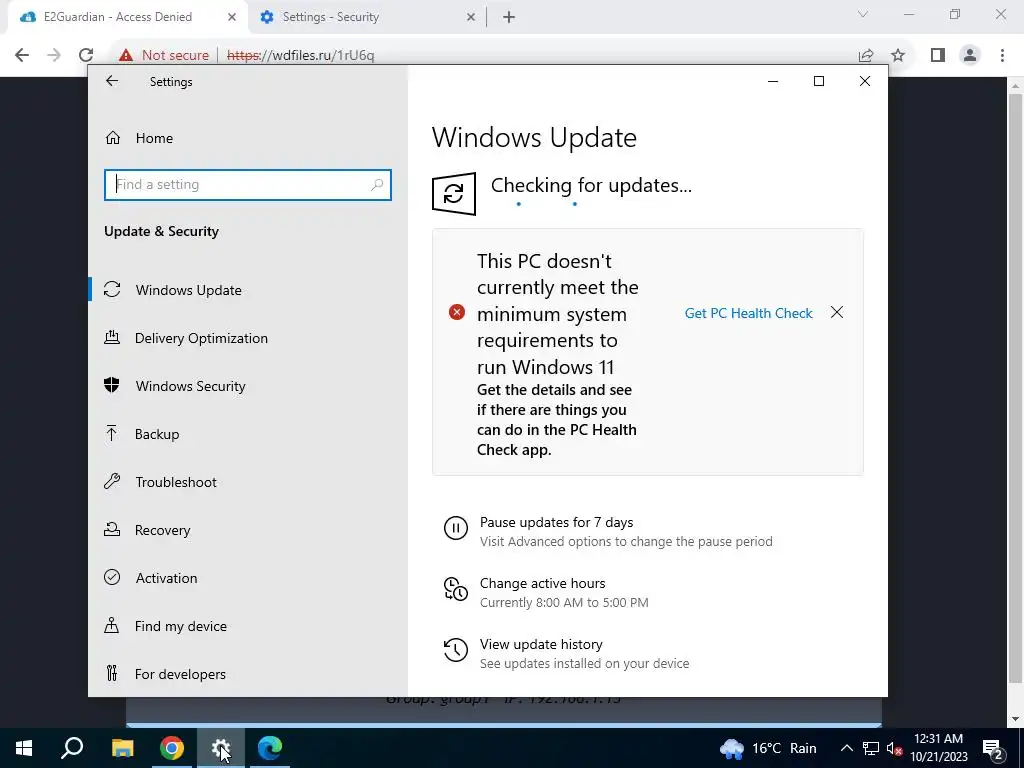Open Google Chrome from taskbar
The image size is (1024, 768).
point(172,748)
